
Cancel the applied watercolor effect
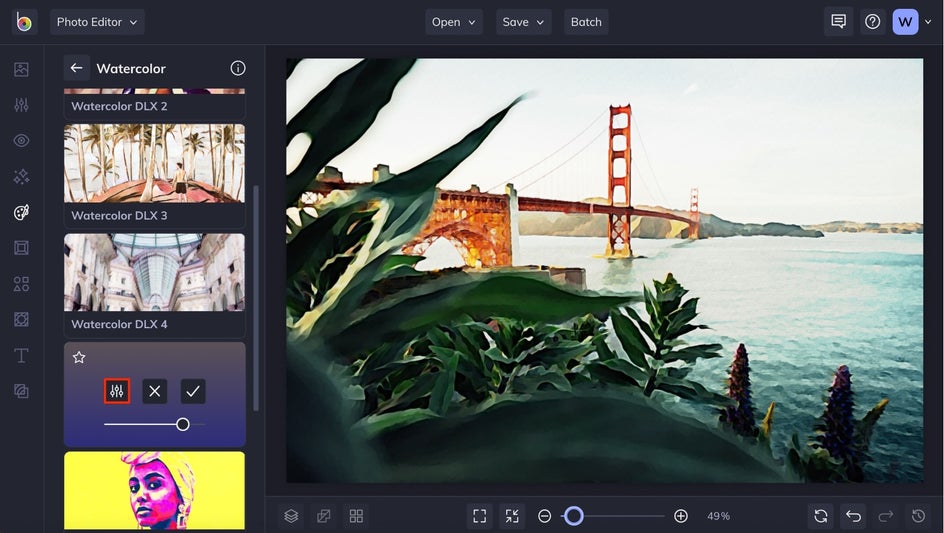click(x=155, y=391)
